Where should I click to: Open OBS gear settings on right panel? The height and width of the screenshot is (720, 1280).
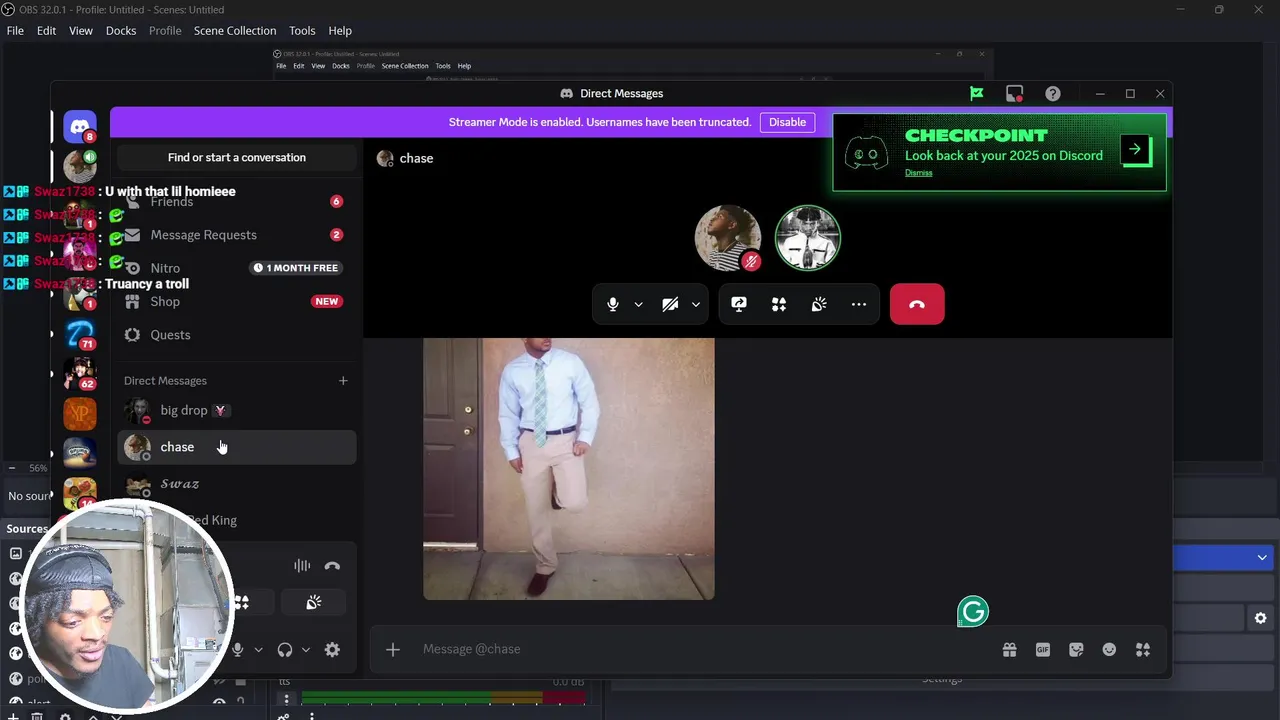[1261, 619]
